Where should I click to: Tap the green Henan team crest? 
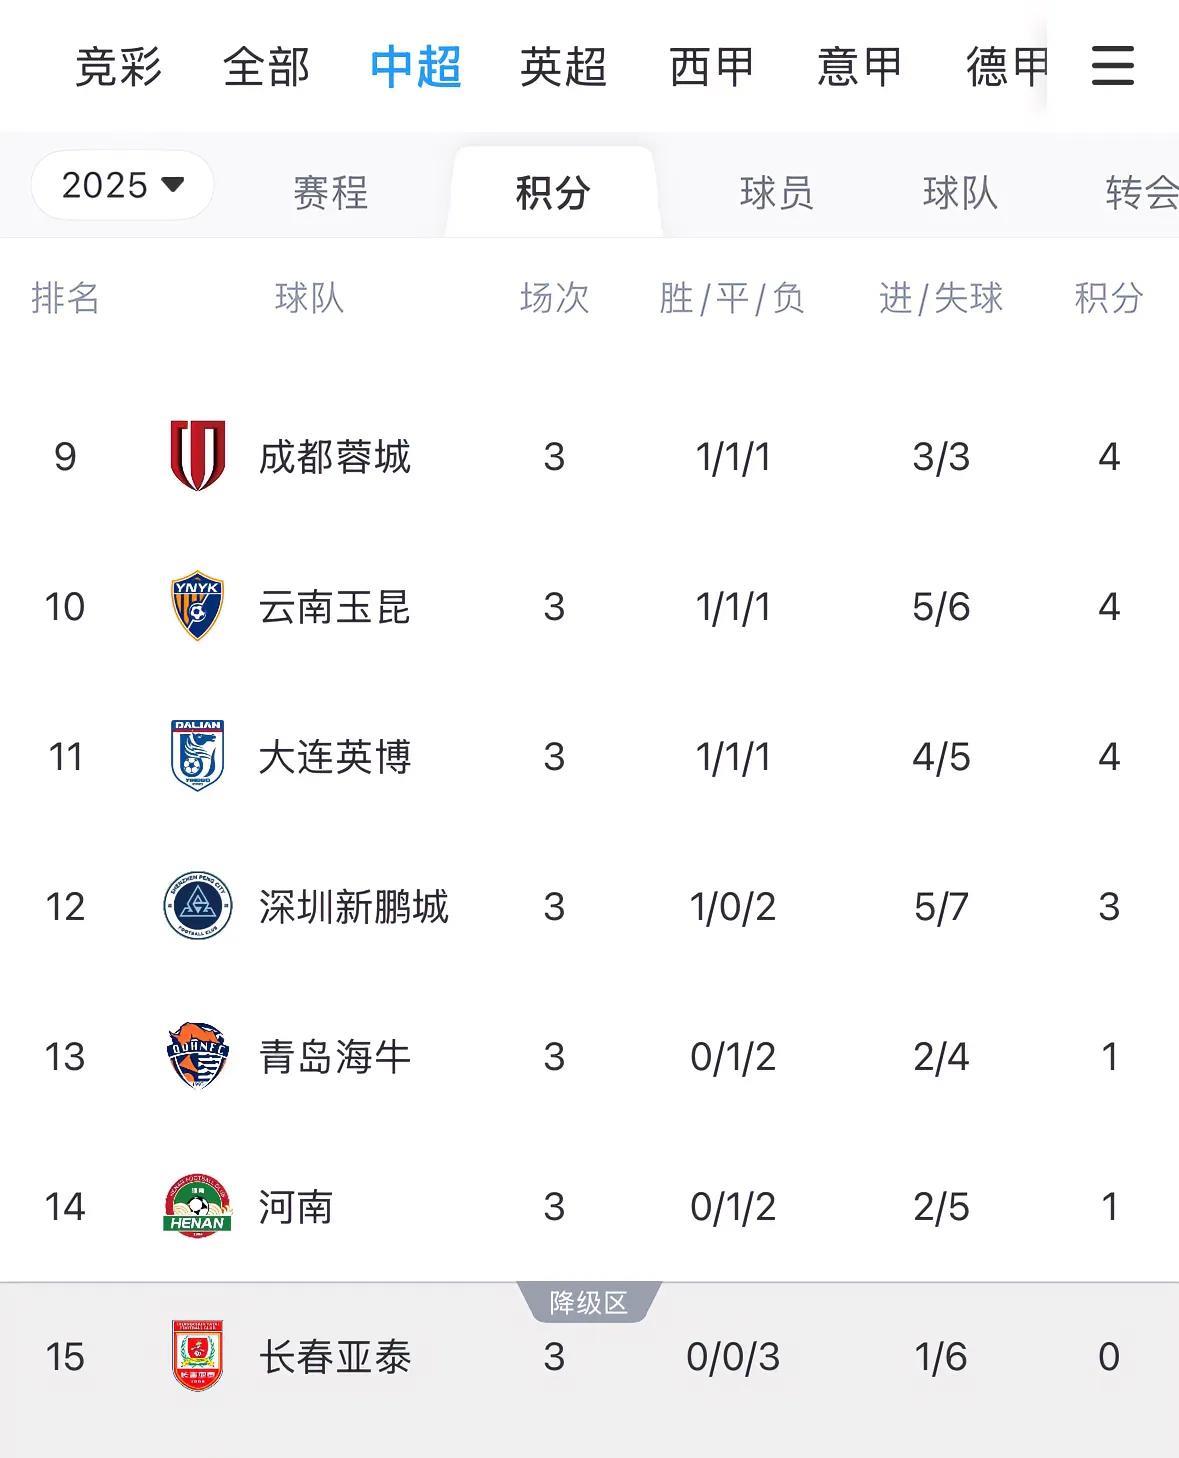pos(197,1206)
